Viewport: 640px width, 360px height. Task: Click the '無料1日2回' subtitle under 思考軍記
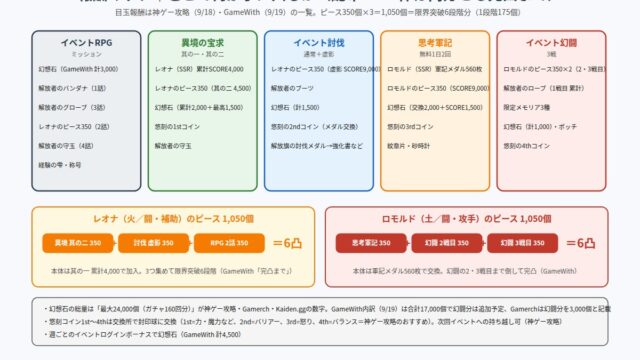pyautogui.click(x=435, y=54)
